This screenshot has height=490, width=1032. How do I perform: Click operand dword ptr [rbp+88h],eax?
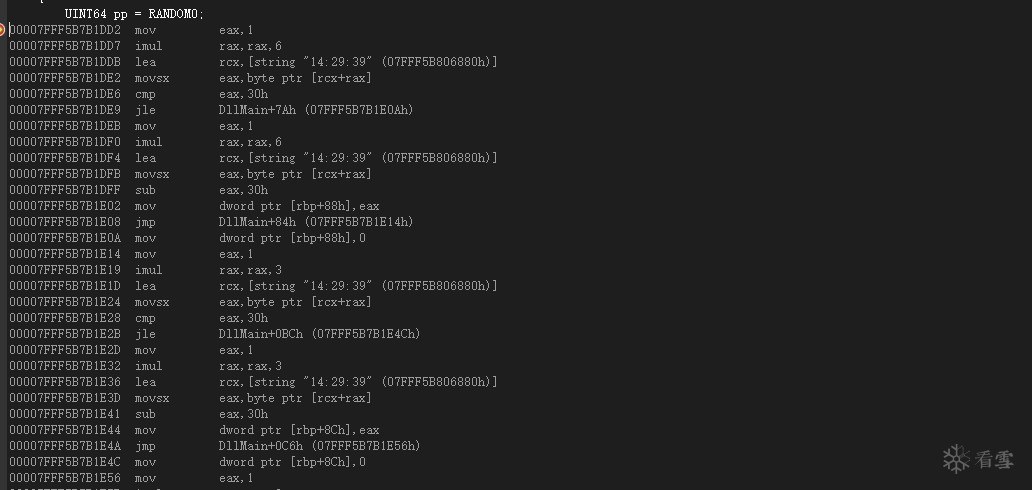point(299,206)
